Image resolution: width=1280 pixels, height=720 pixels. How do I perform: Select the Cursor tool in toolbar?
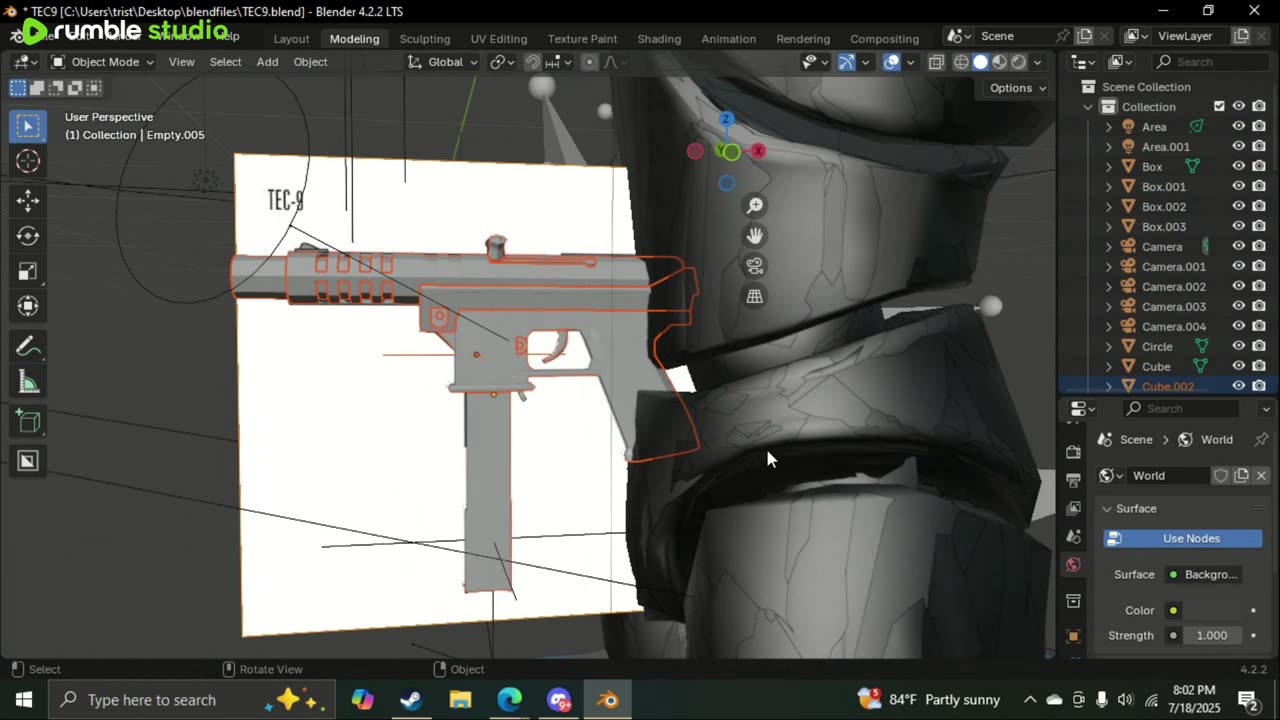pos(28,161)
